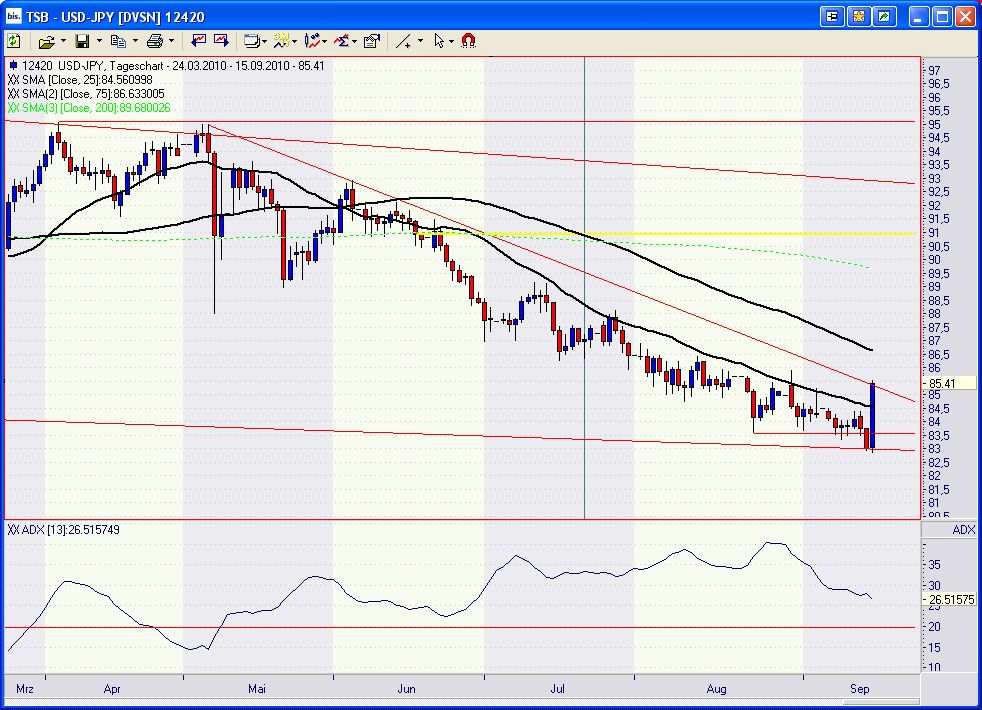Screen dimensions: 982x710
Task: Go to previous chart with left-arrow icon
Action: [x=199, y=41]
